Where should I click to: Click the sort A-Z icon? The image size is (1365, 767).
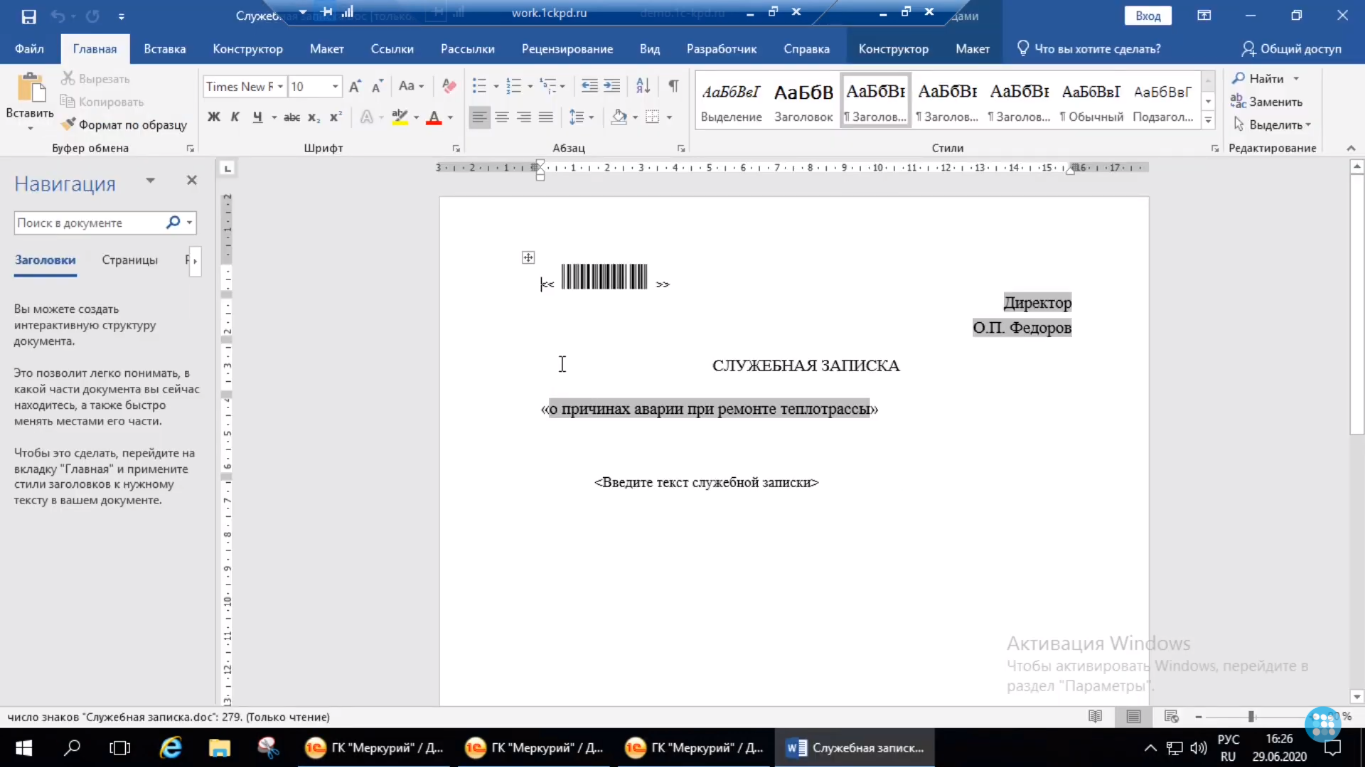pyautogui.click(x=643, y=87)
